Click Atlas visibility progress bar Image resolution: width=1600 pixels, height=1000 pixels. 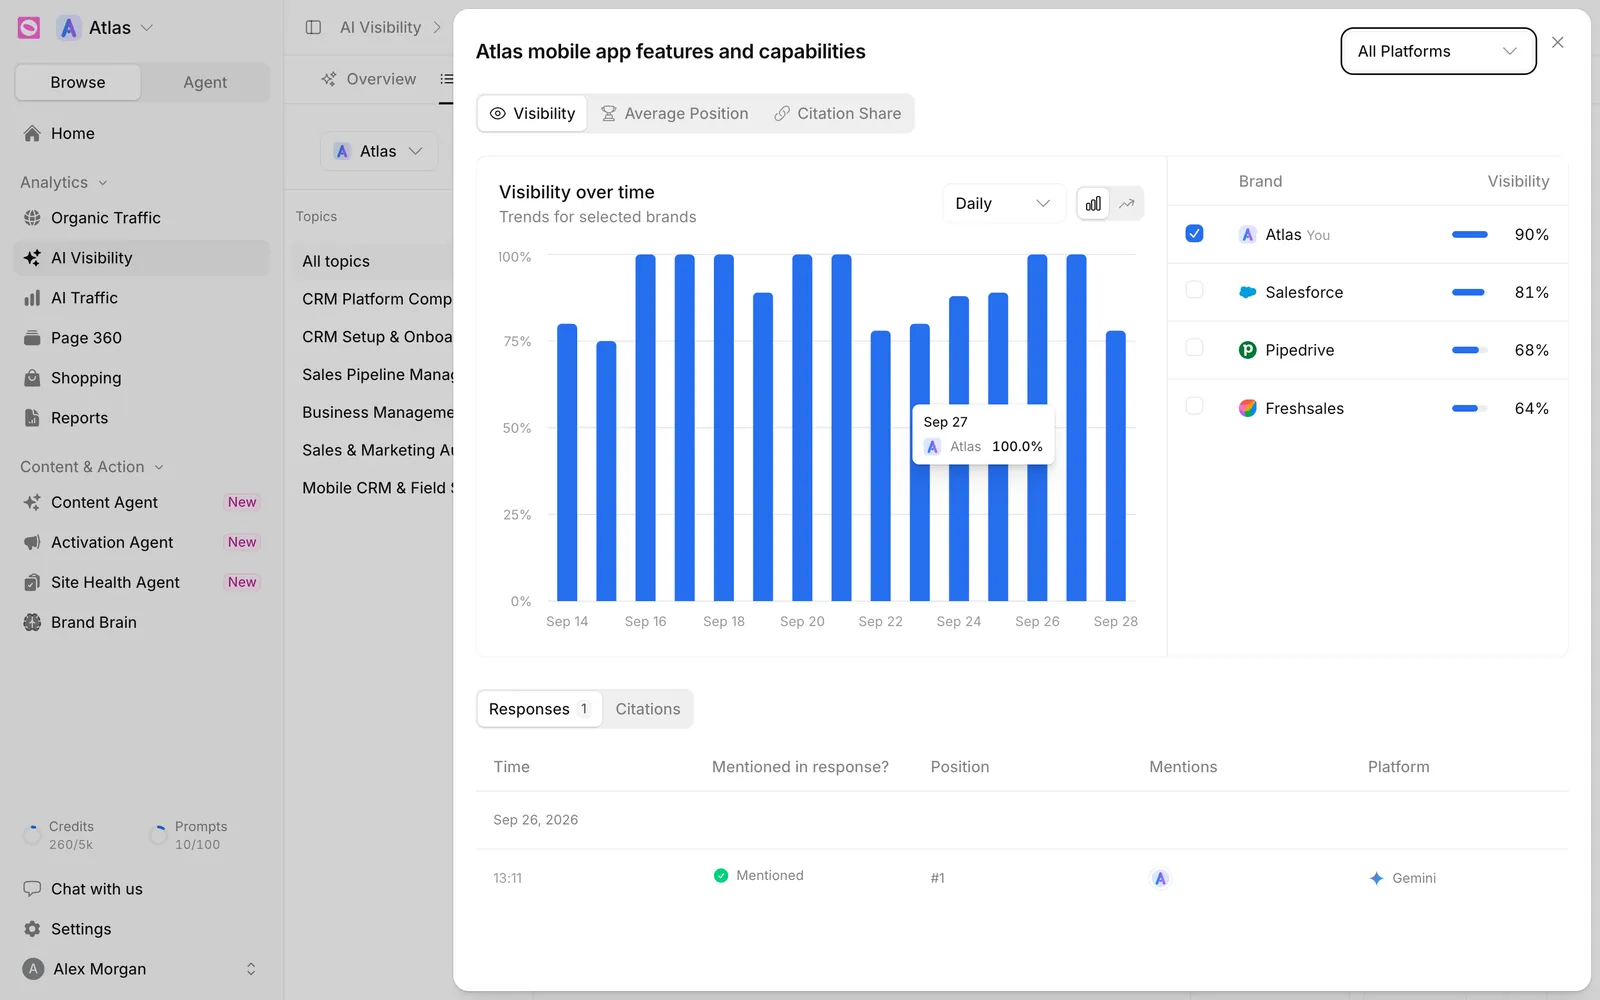click(1470, 234)
